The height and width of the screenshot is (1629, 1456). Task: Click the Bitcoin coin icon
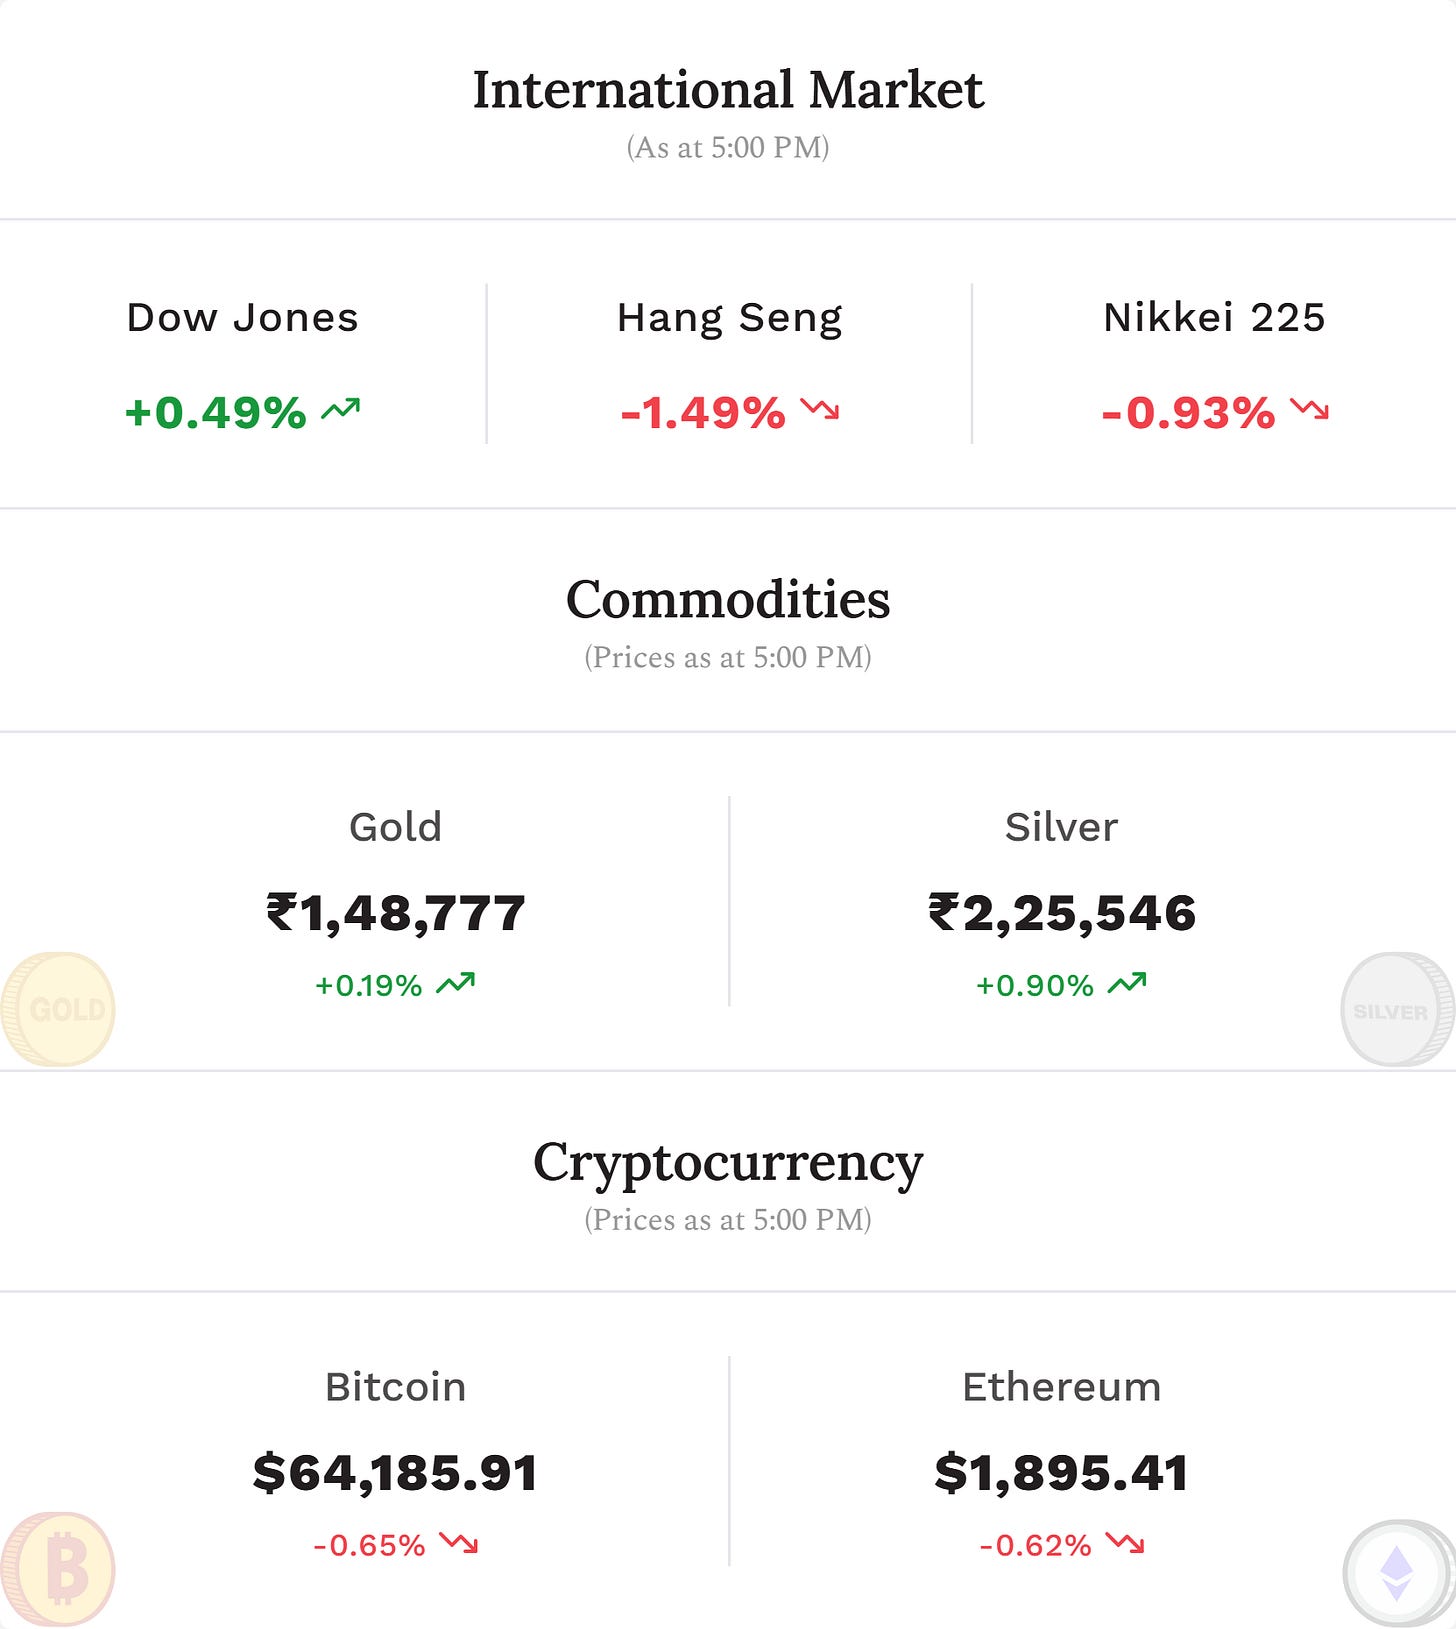coord(58,1569)
